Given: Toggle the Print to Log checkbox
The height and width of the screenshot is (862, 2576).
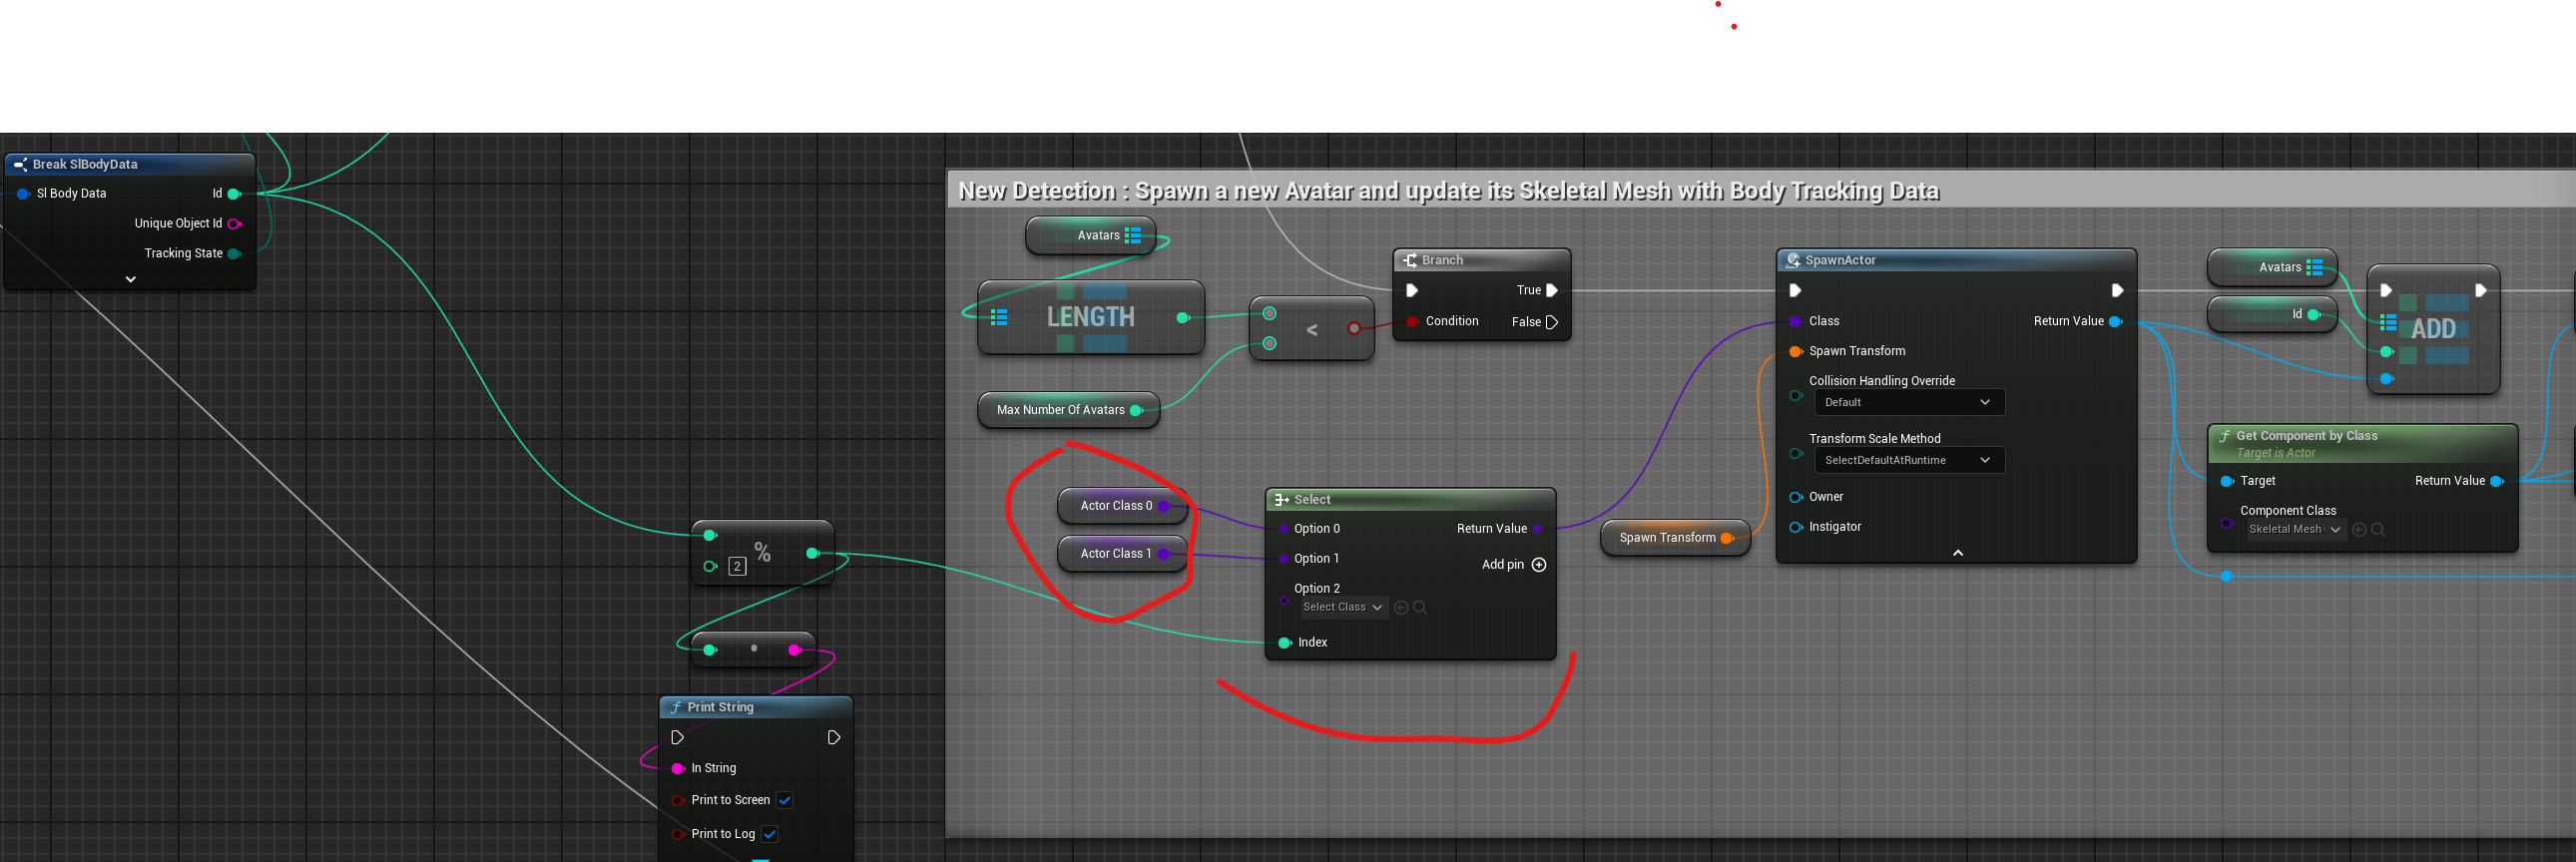Looking at the screenshot, I should pos(770,834).
